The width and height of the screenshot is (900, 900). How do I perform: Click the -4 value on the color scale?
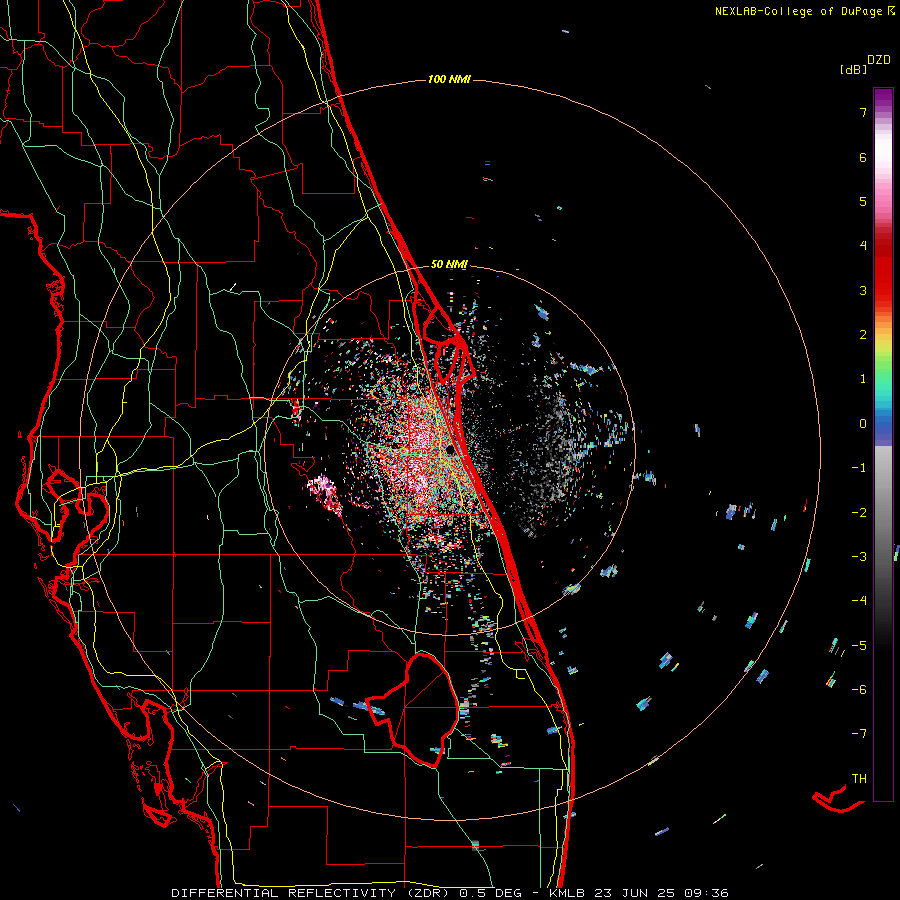point(859,600)
